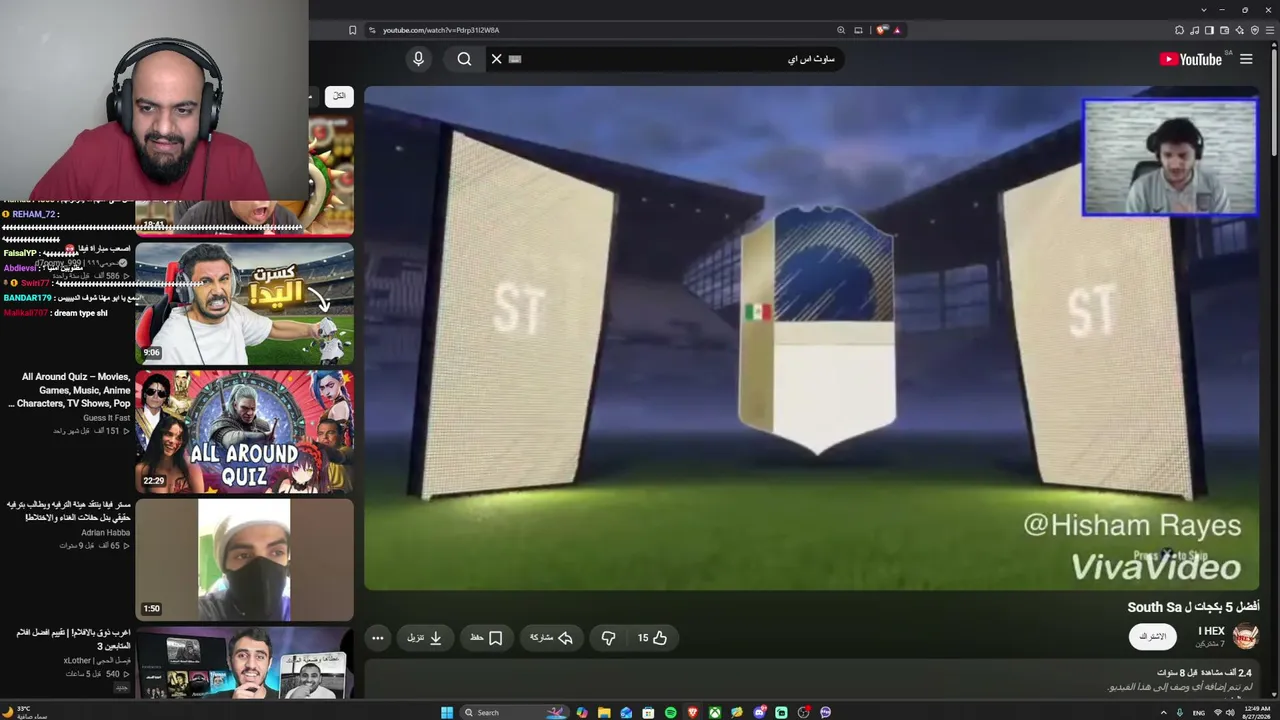The height and width of the screenshot is (720, 1280).
Task: Switch the ENG input language
Action: coord(1199,712)
